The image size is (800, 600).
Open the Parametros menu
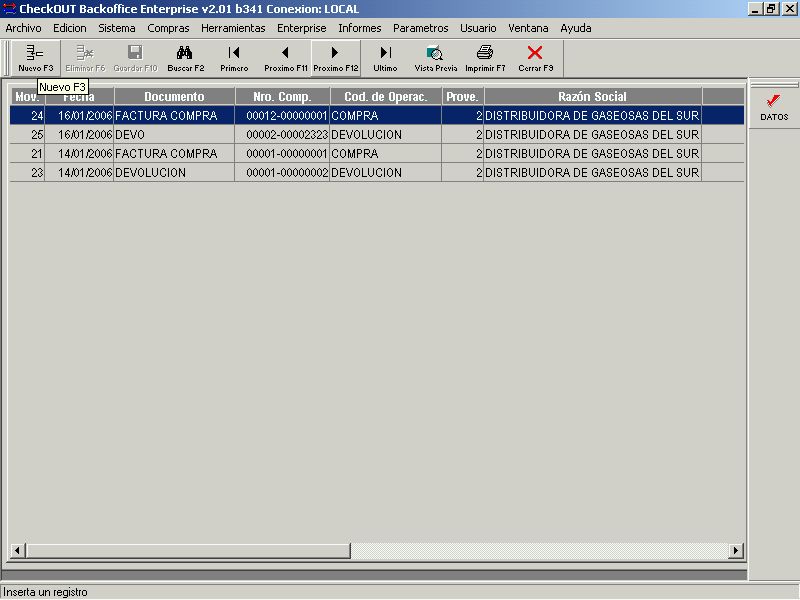pos(420,28)
